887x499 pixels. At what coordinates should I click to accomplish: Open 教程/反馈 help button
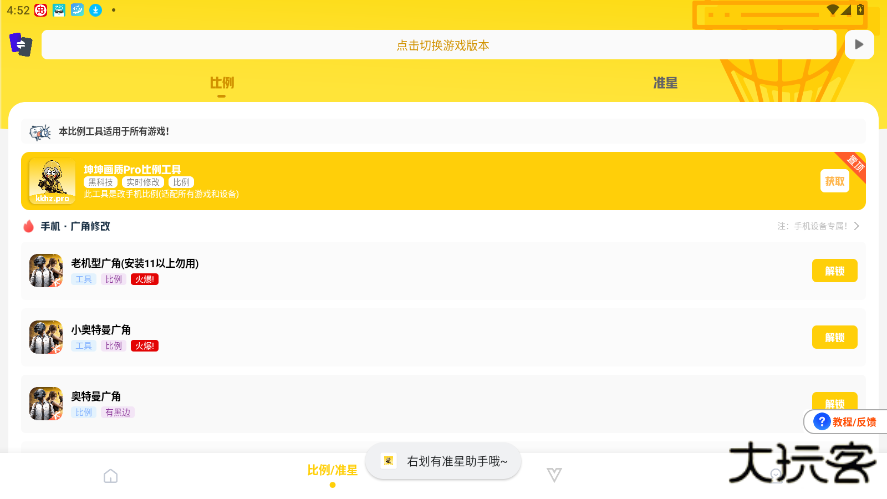845,421
